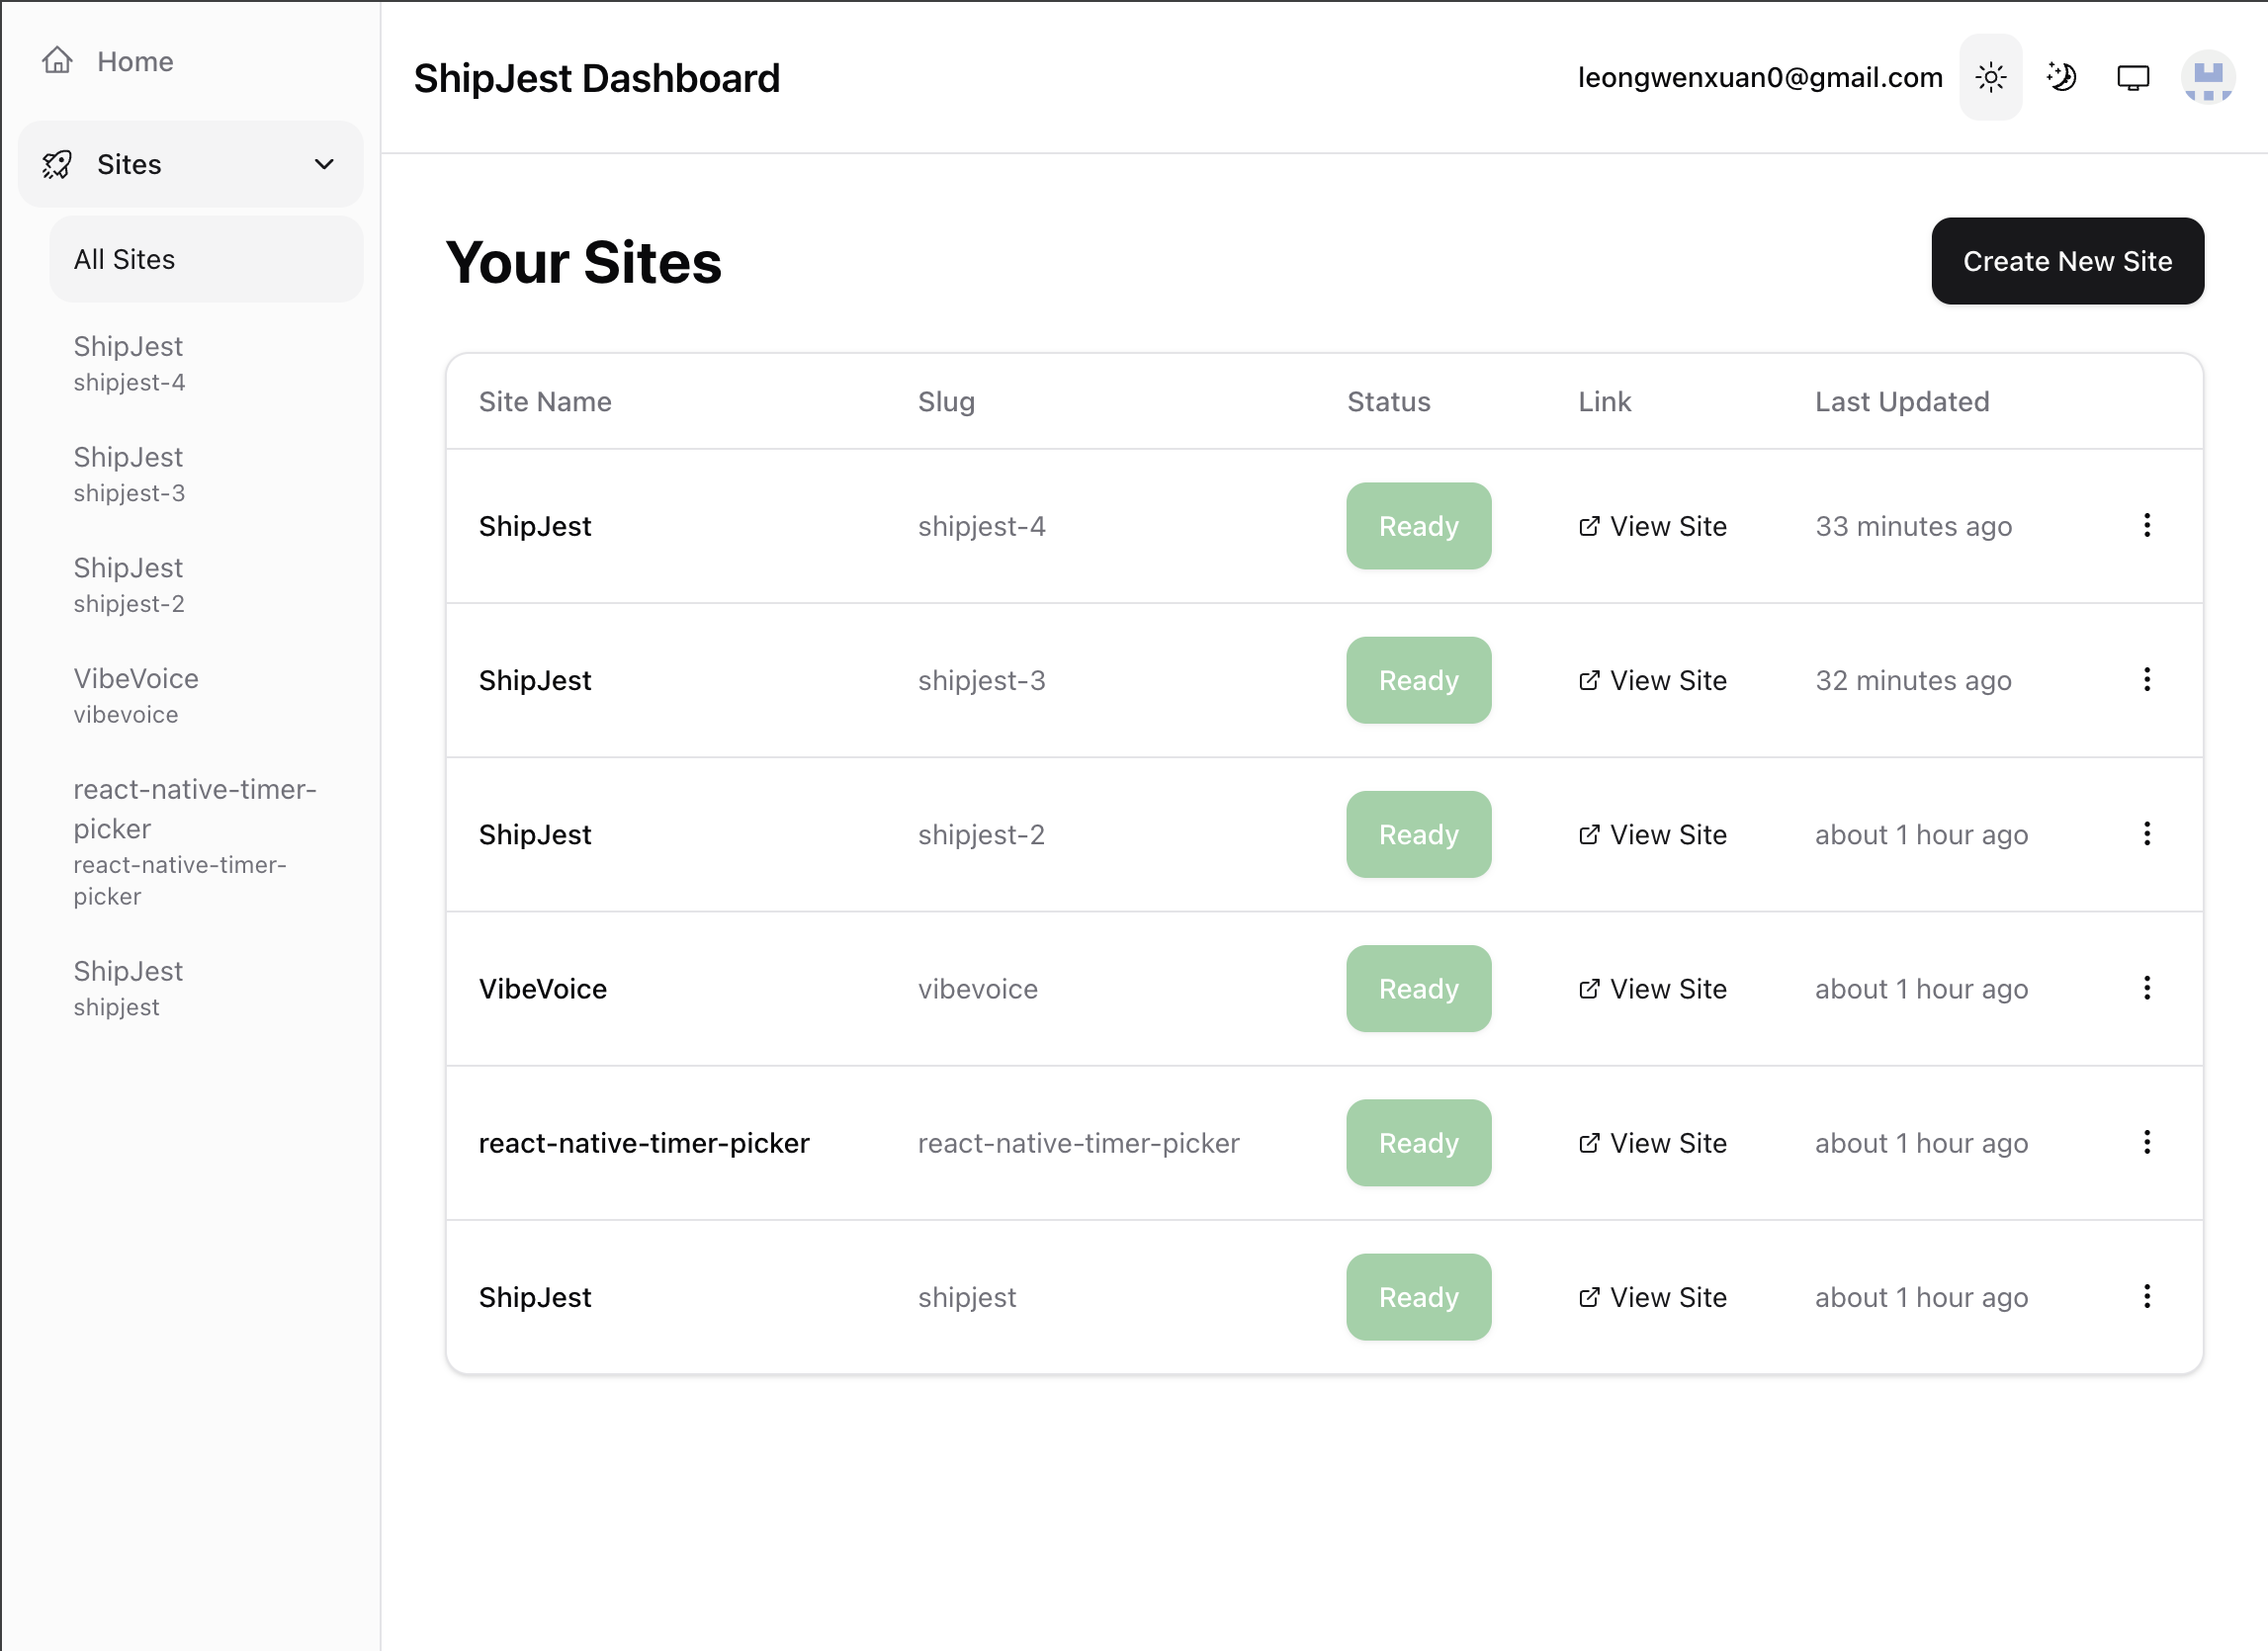
Task: Click external link icon for vibevoice row
Action: (1588, 989)
